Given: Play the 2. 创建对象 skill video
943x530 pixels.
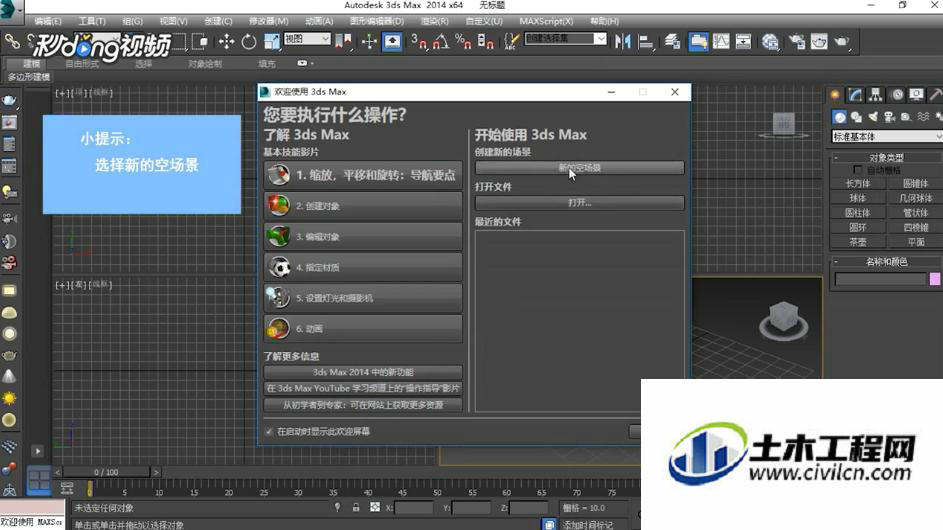Looking at the screenshot, I should [363, 206].
